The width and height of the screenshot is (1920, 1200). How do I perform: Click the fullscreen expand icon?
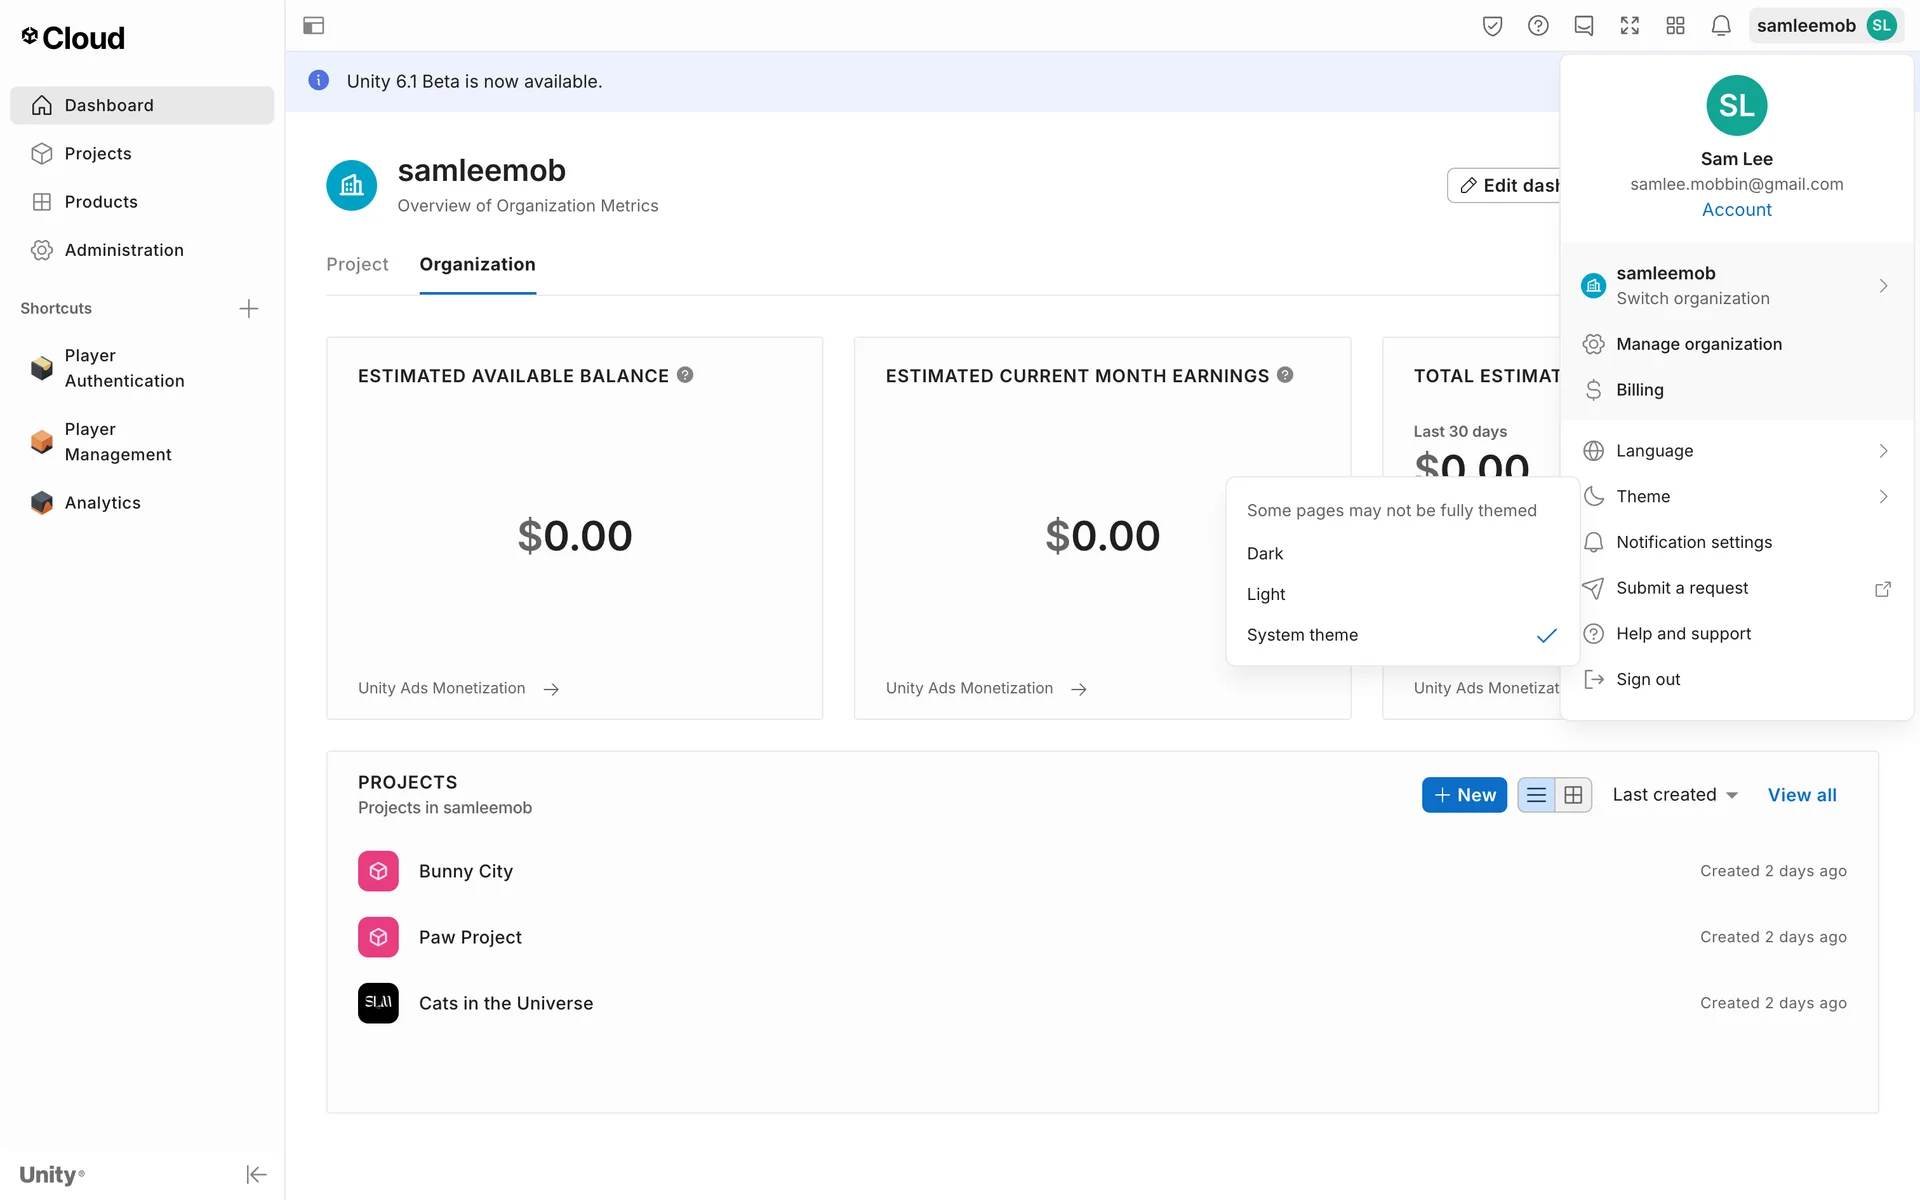pos(1629,26)
